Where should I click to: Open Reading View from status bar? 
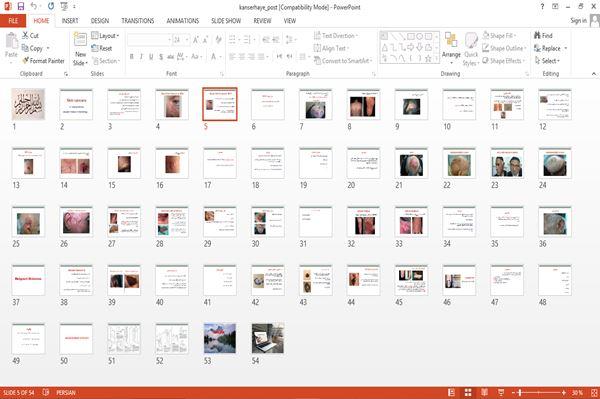[484, 392]
